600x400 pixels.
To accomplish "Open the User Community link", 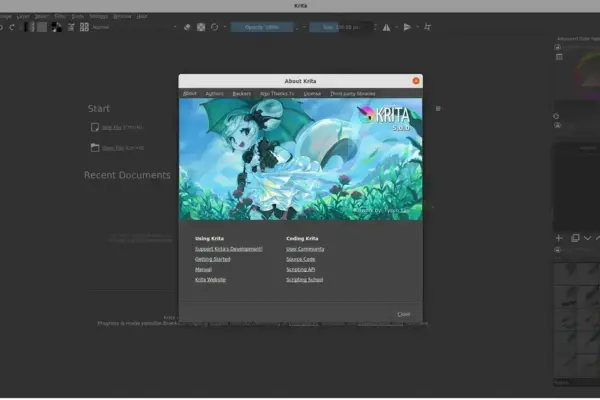I will click(305, 249).
